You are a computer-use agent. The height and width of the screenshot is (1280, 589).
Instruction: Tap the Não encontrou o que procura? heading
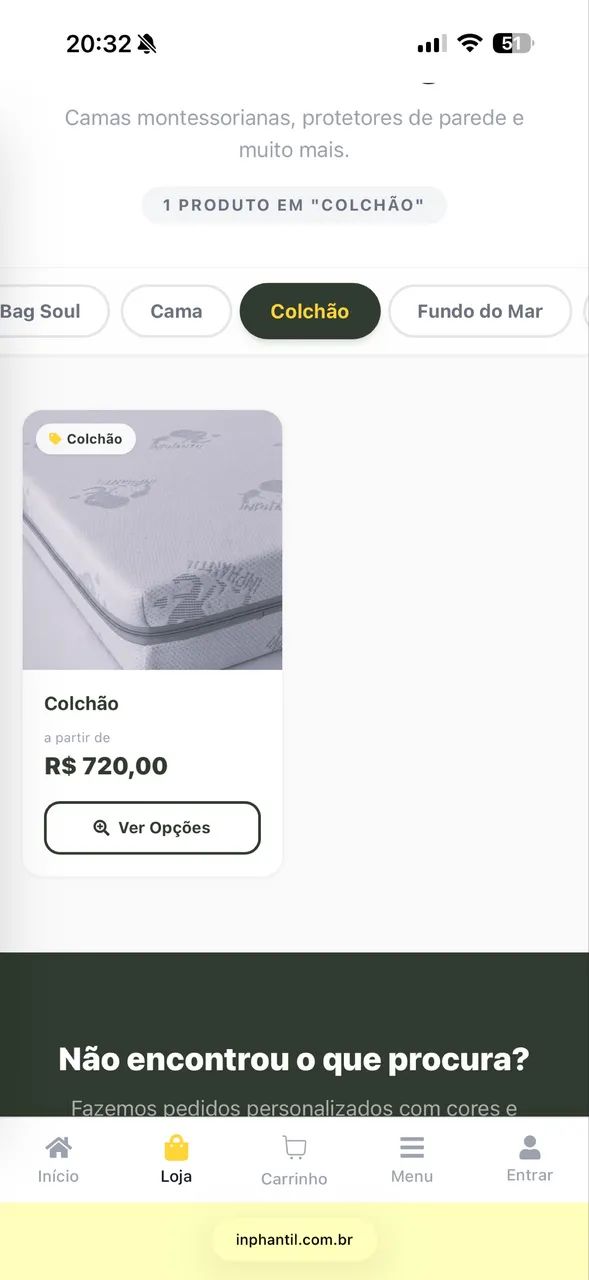click(x=294, y=1059)
